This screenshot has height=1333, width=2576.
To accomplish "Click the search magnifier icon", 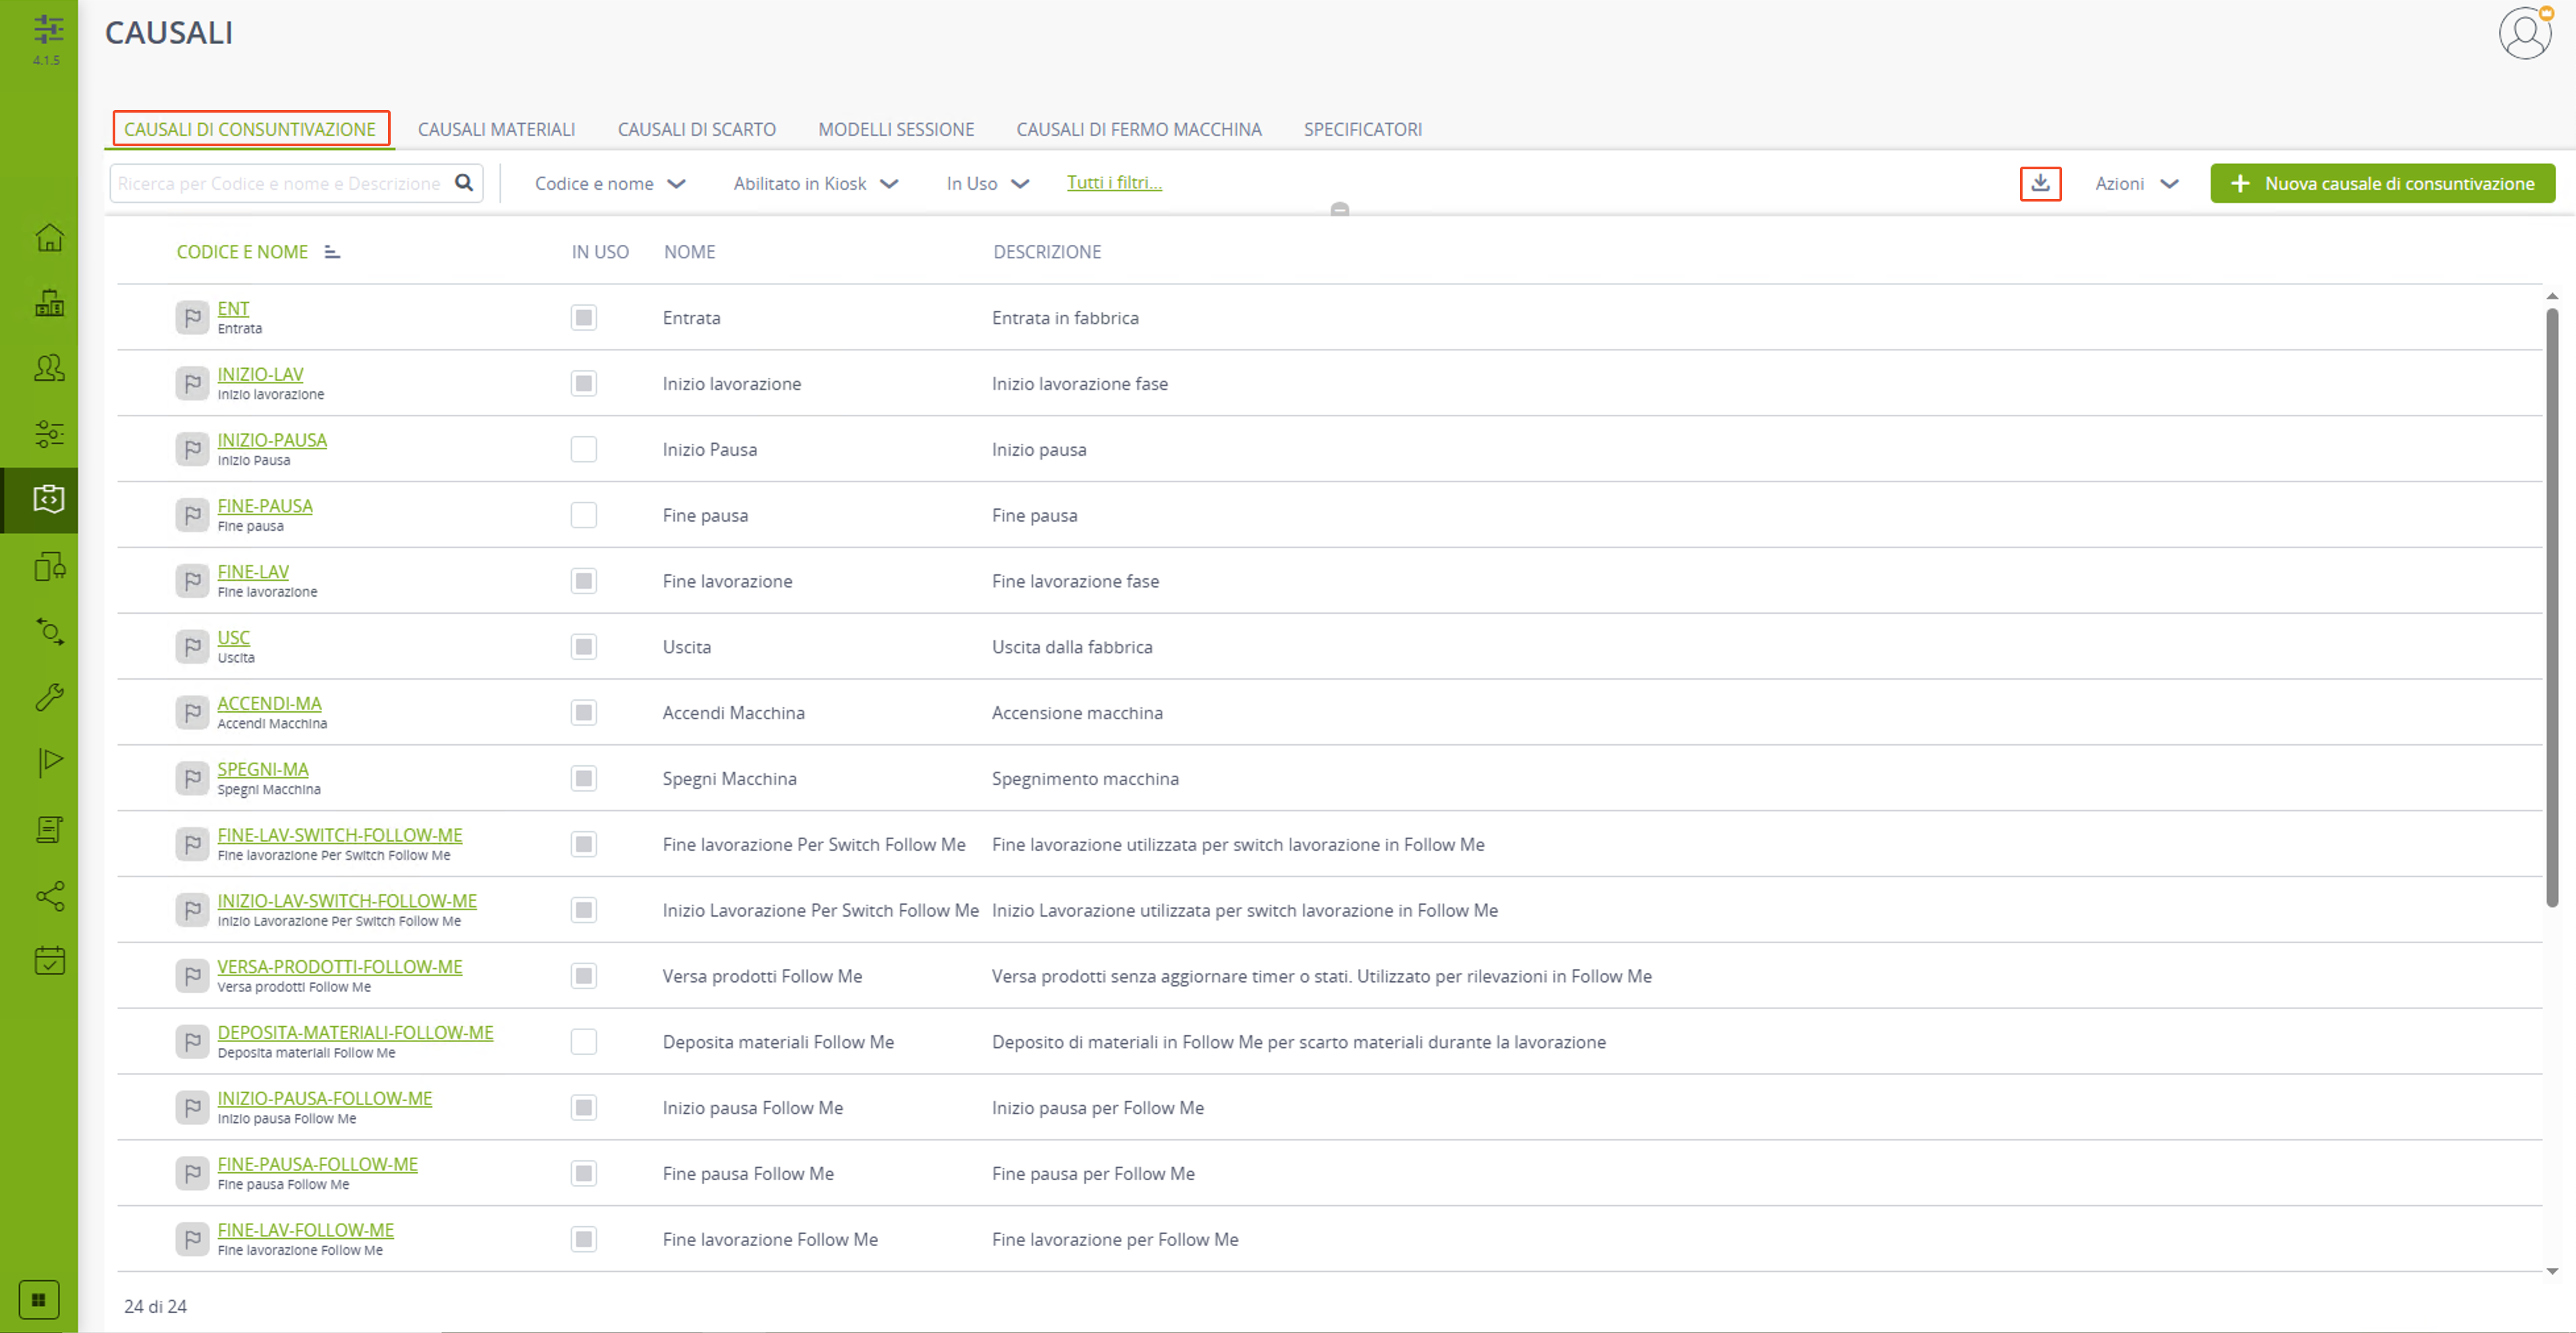I will click(464, 183).
